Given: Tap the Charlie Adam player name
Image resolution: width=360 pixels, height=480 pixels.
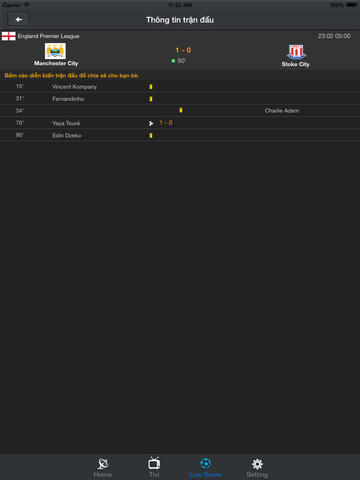Looking at the screenshot, I should [282, 111].
